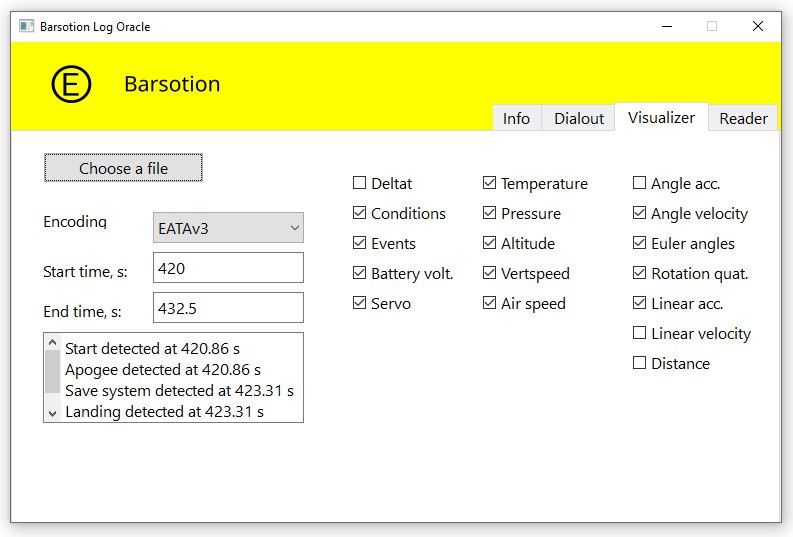Focus the End time input field
Viewport: 793px width, 537px height.
coord(228,308)
